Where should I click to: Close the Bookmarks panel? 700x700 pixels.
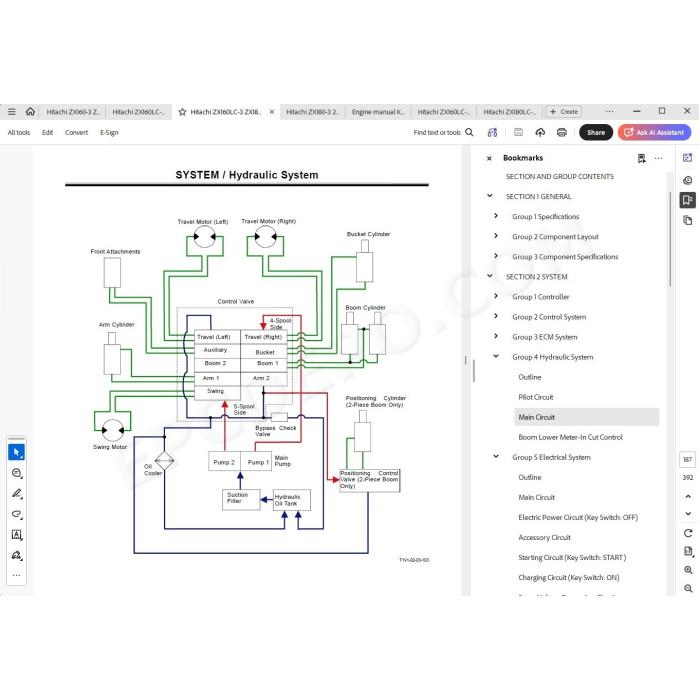pos(489,158)
